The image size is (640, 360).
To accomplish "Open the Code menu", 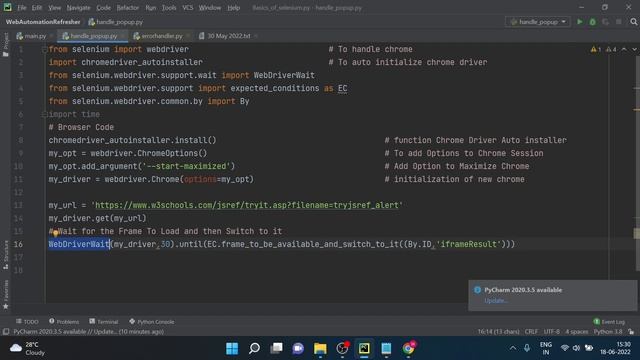I will 103,8.
